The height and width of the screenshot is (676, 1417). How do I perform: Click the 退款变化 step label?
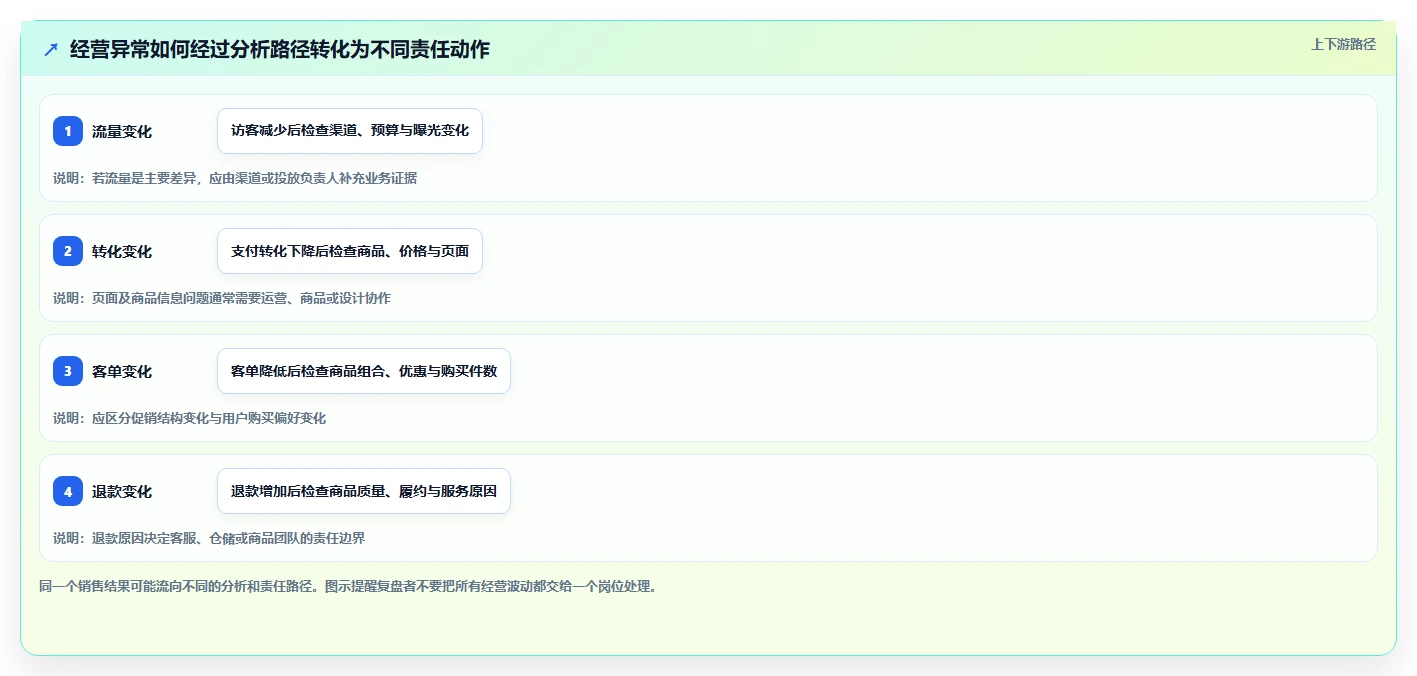122,491
